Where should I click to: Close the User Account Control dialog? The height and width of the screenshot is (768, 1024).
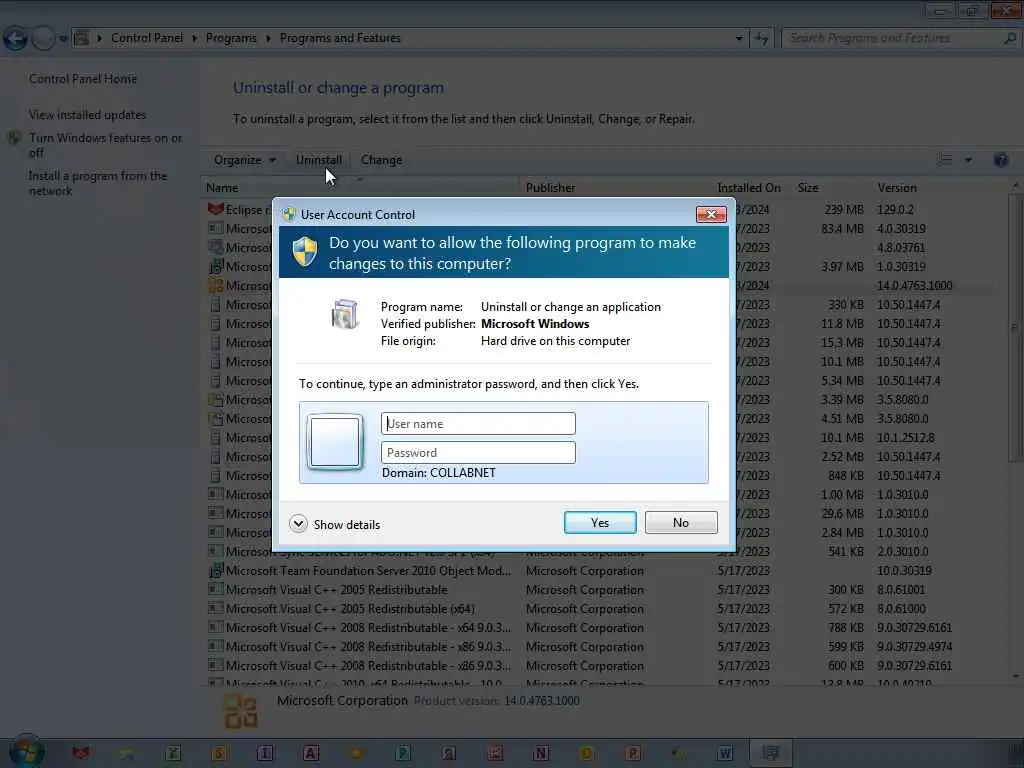(x=711, y=214)
